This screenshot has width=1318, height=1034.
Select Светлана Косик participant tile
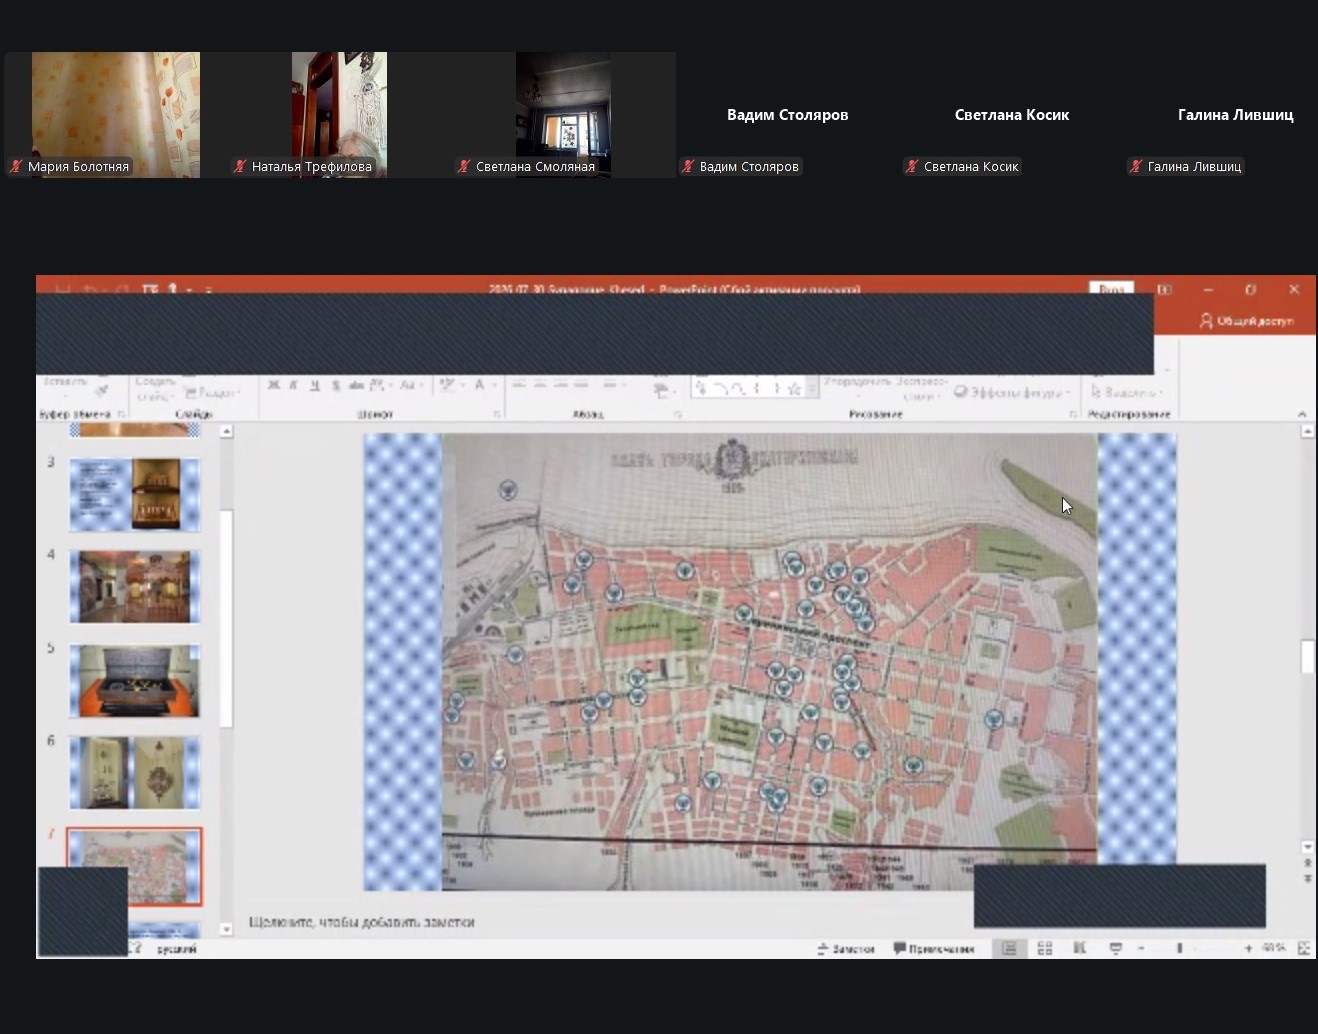click(x=1012, y=115)
